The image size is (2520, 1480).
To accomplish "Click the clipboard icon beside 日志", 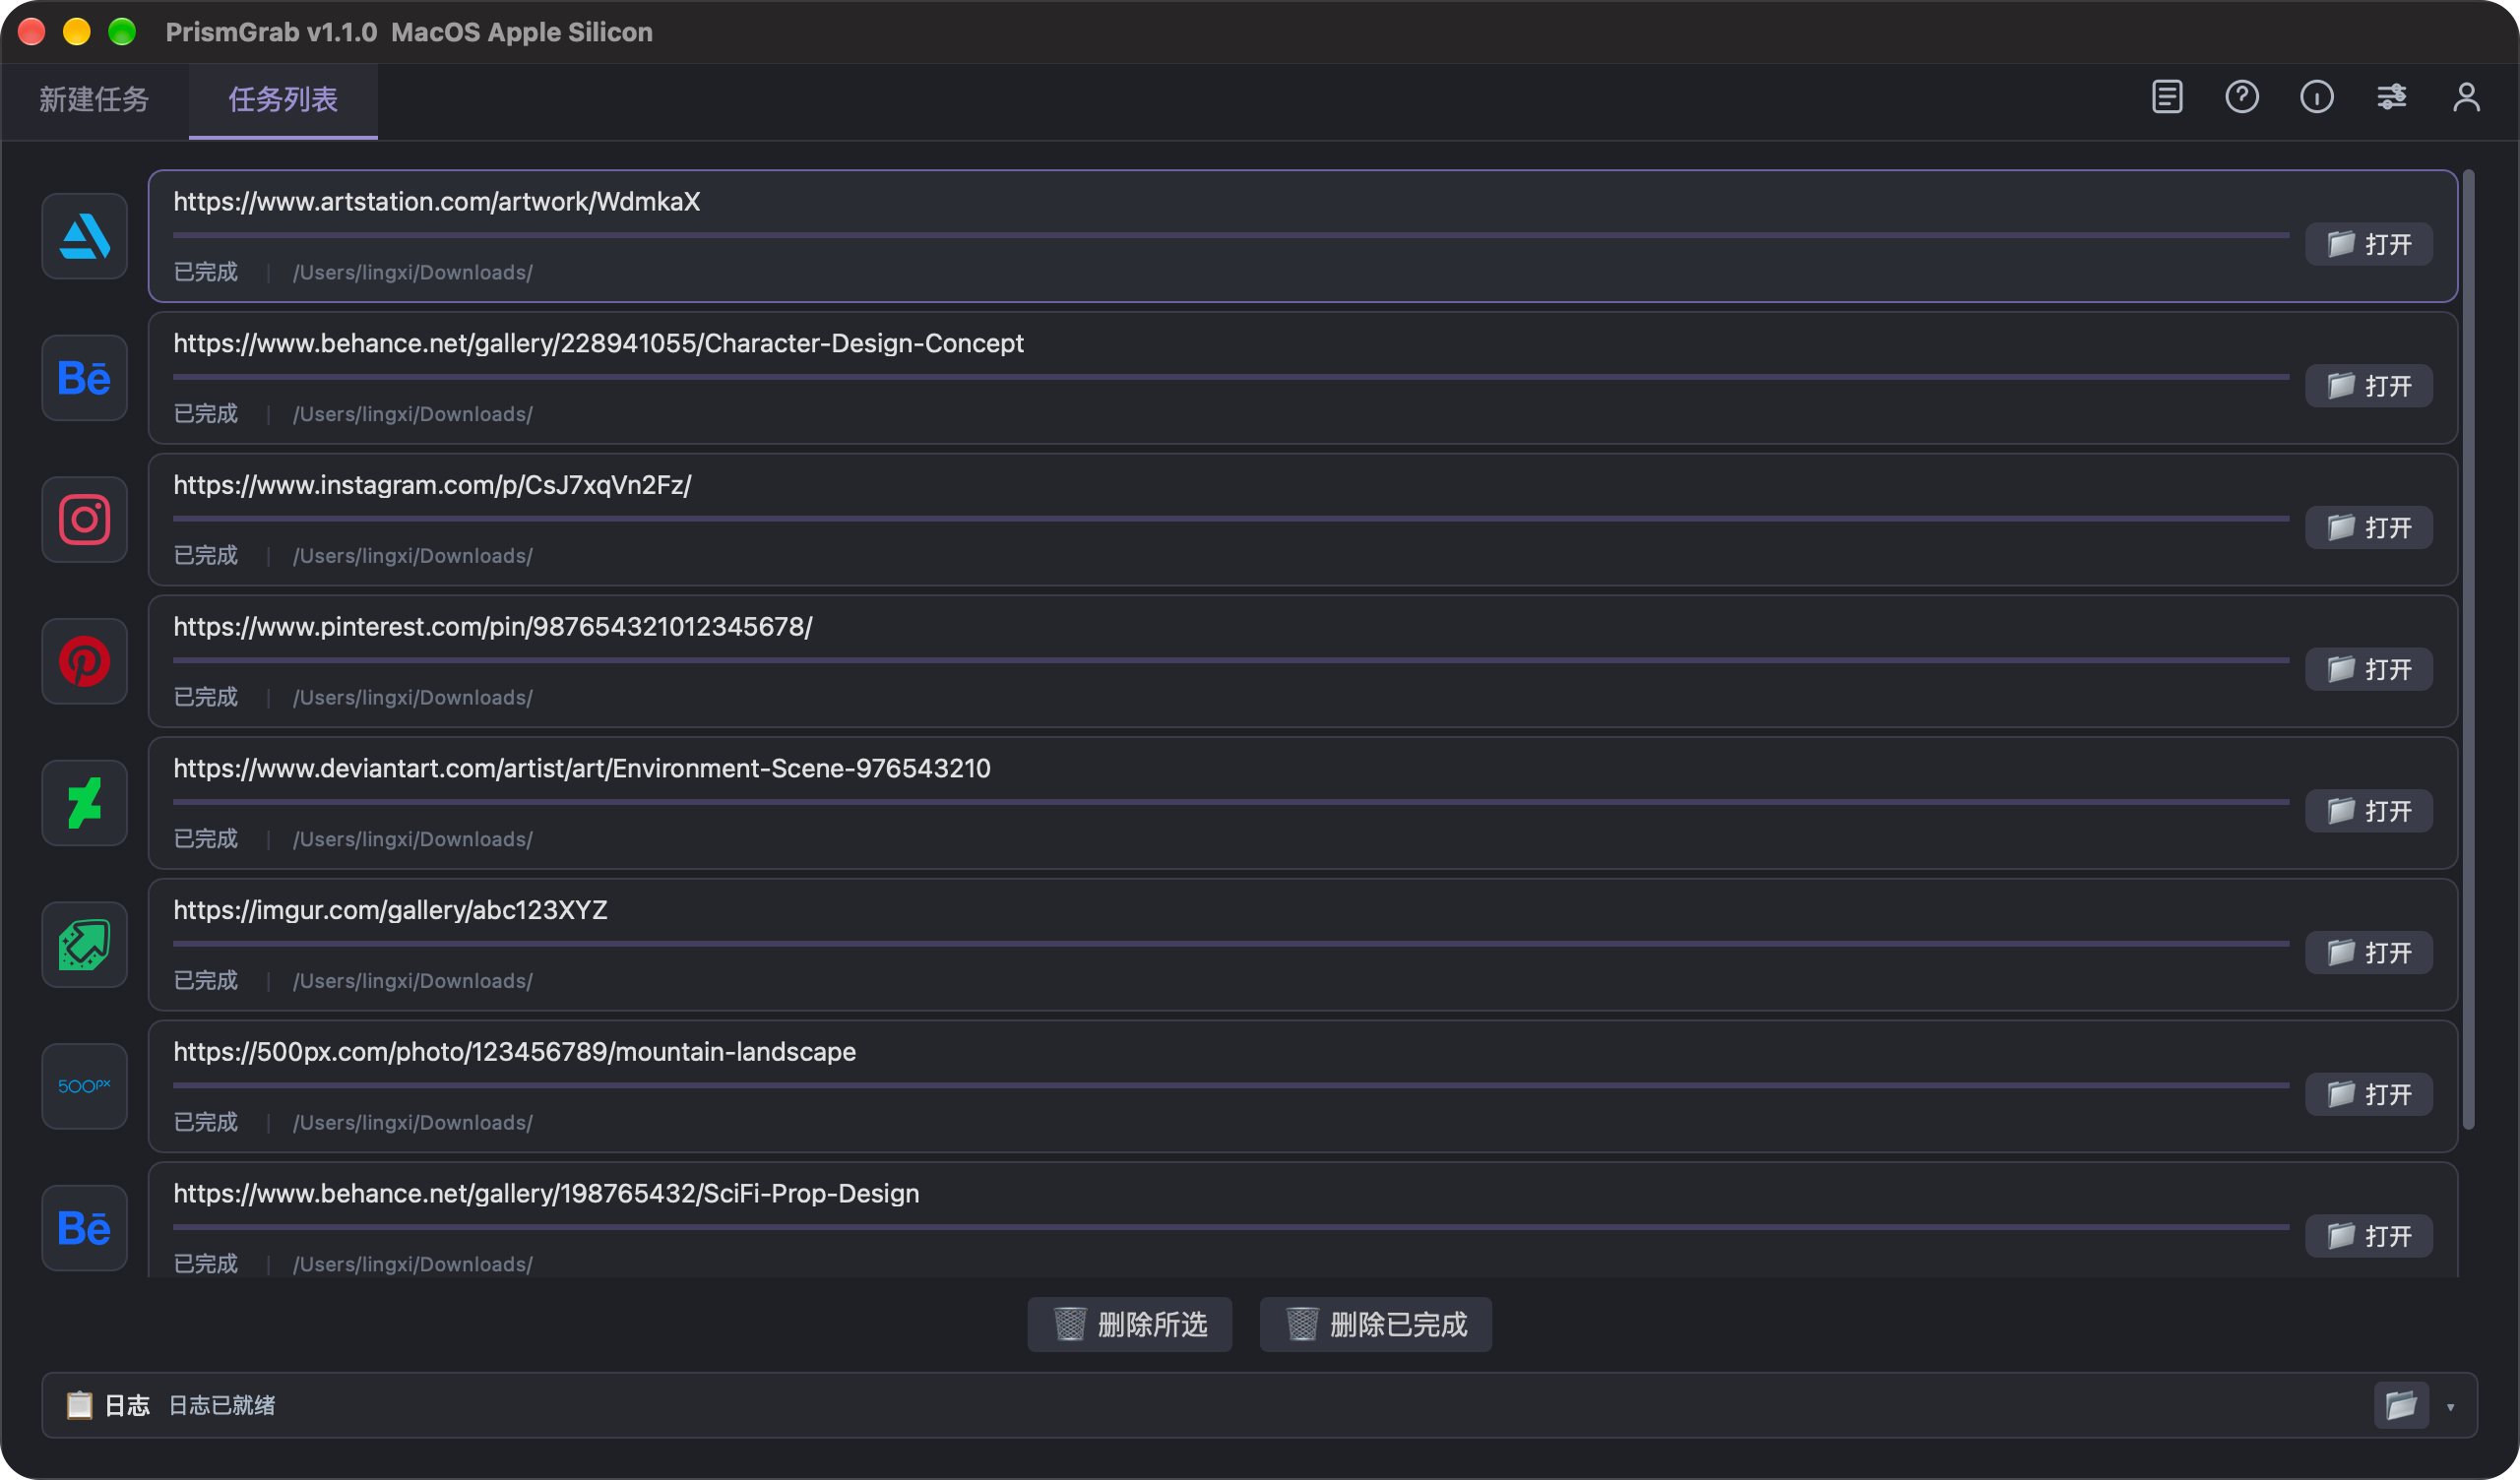I will click(x=79, y=1405).
